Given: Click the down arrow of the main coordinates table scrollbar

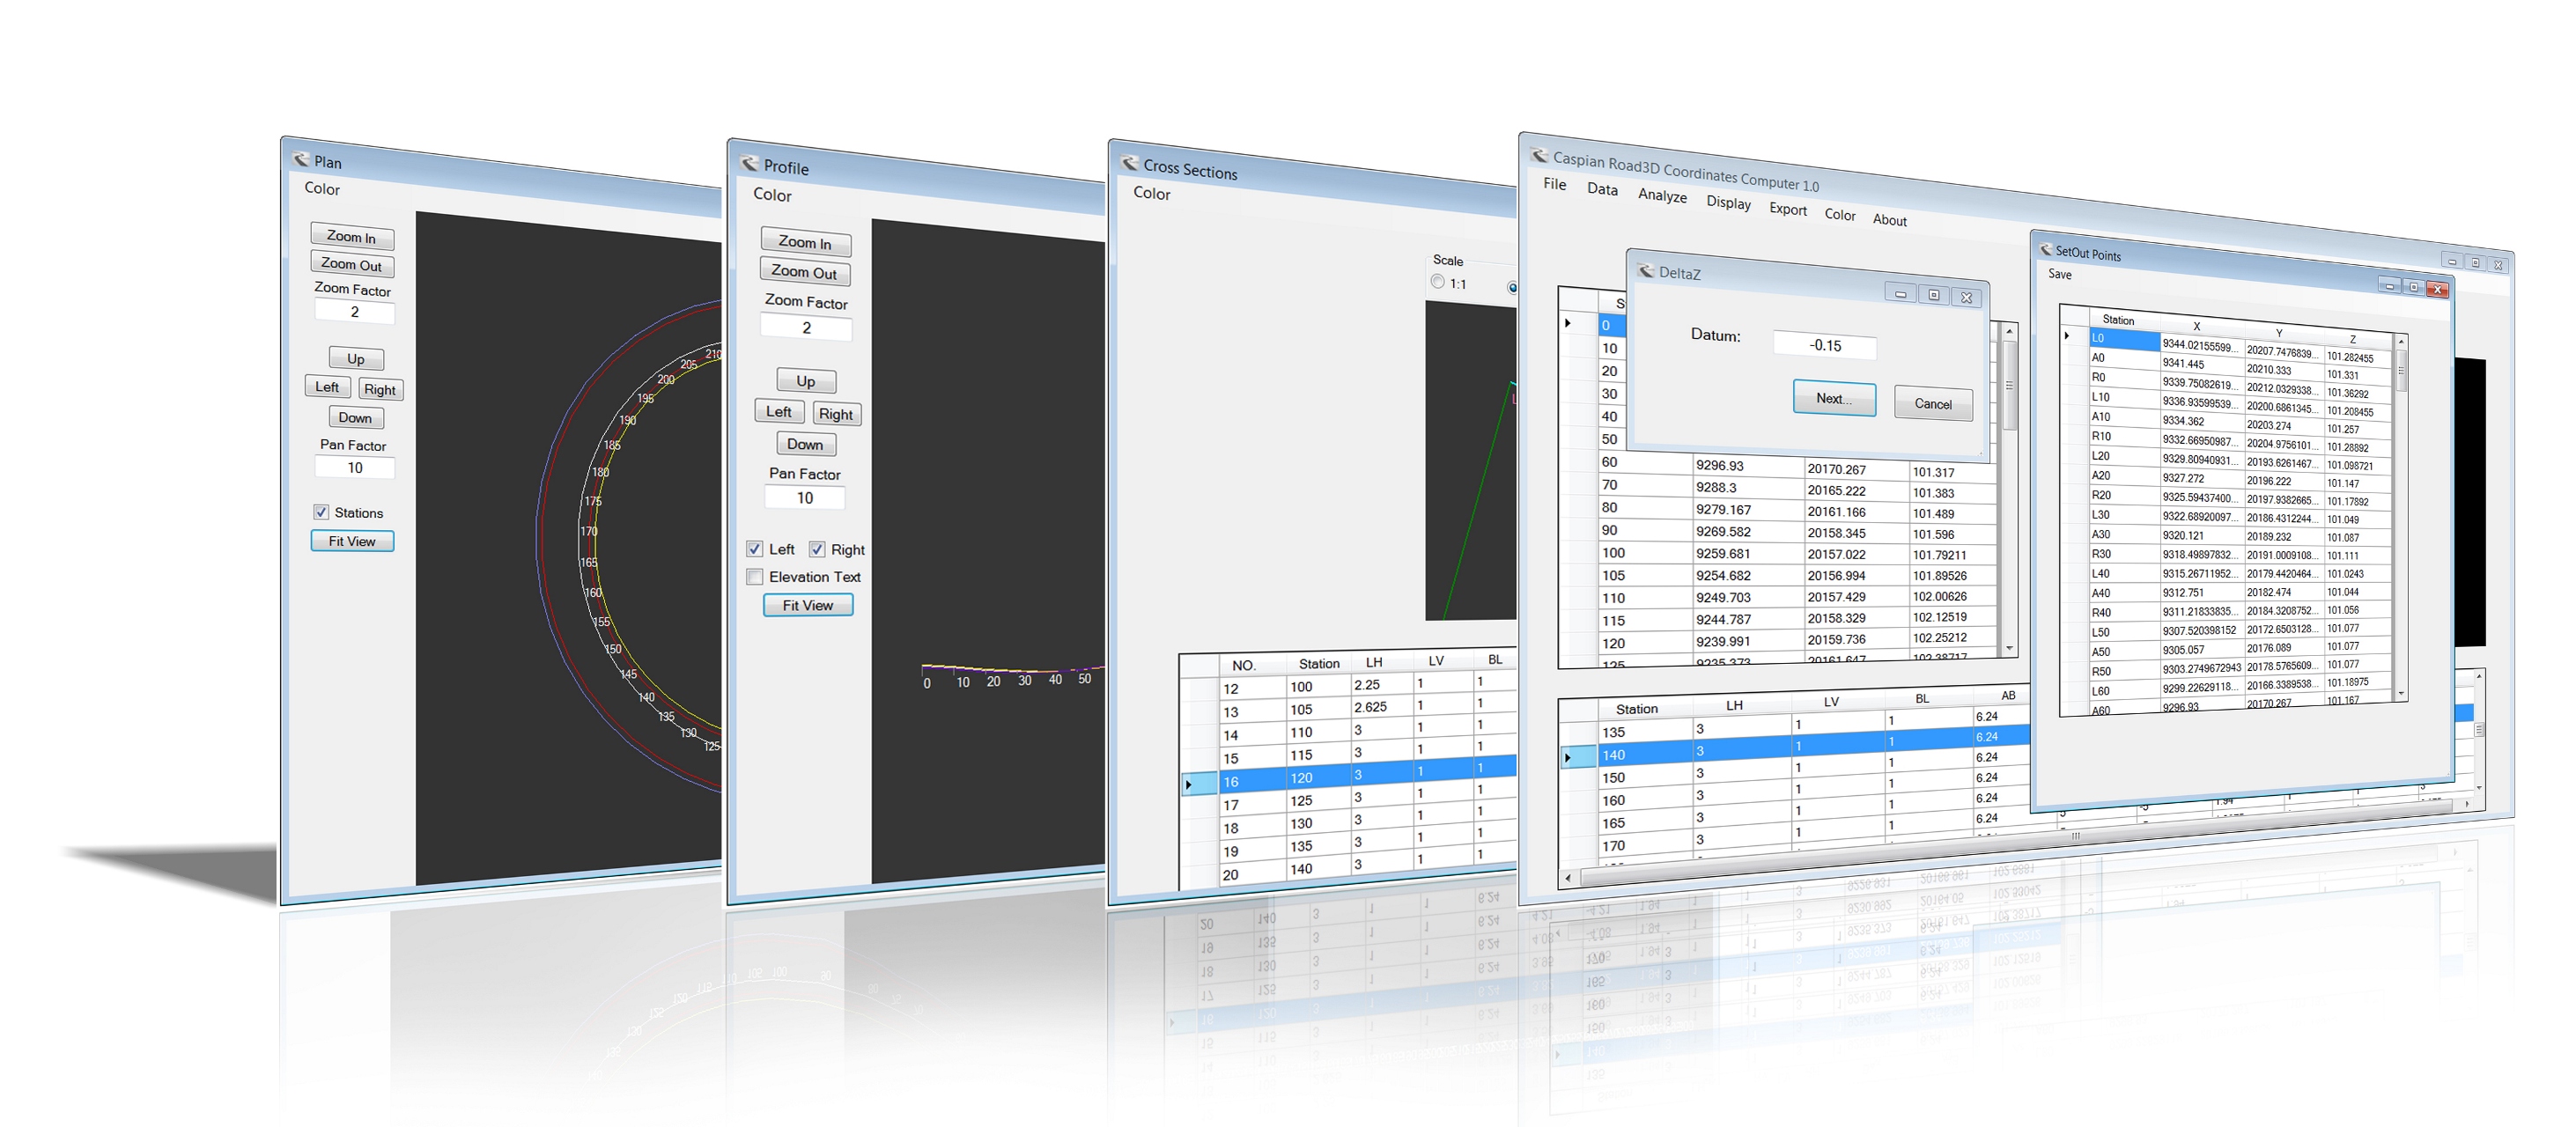Looking at the screenshot, I should point(2009,648).
